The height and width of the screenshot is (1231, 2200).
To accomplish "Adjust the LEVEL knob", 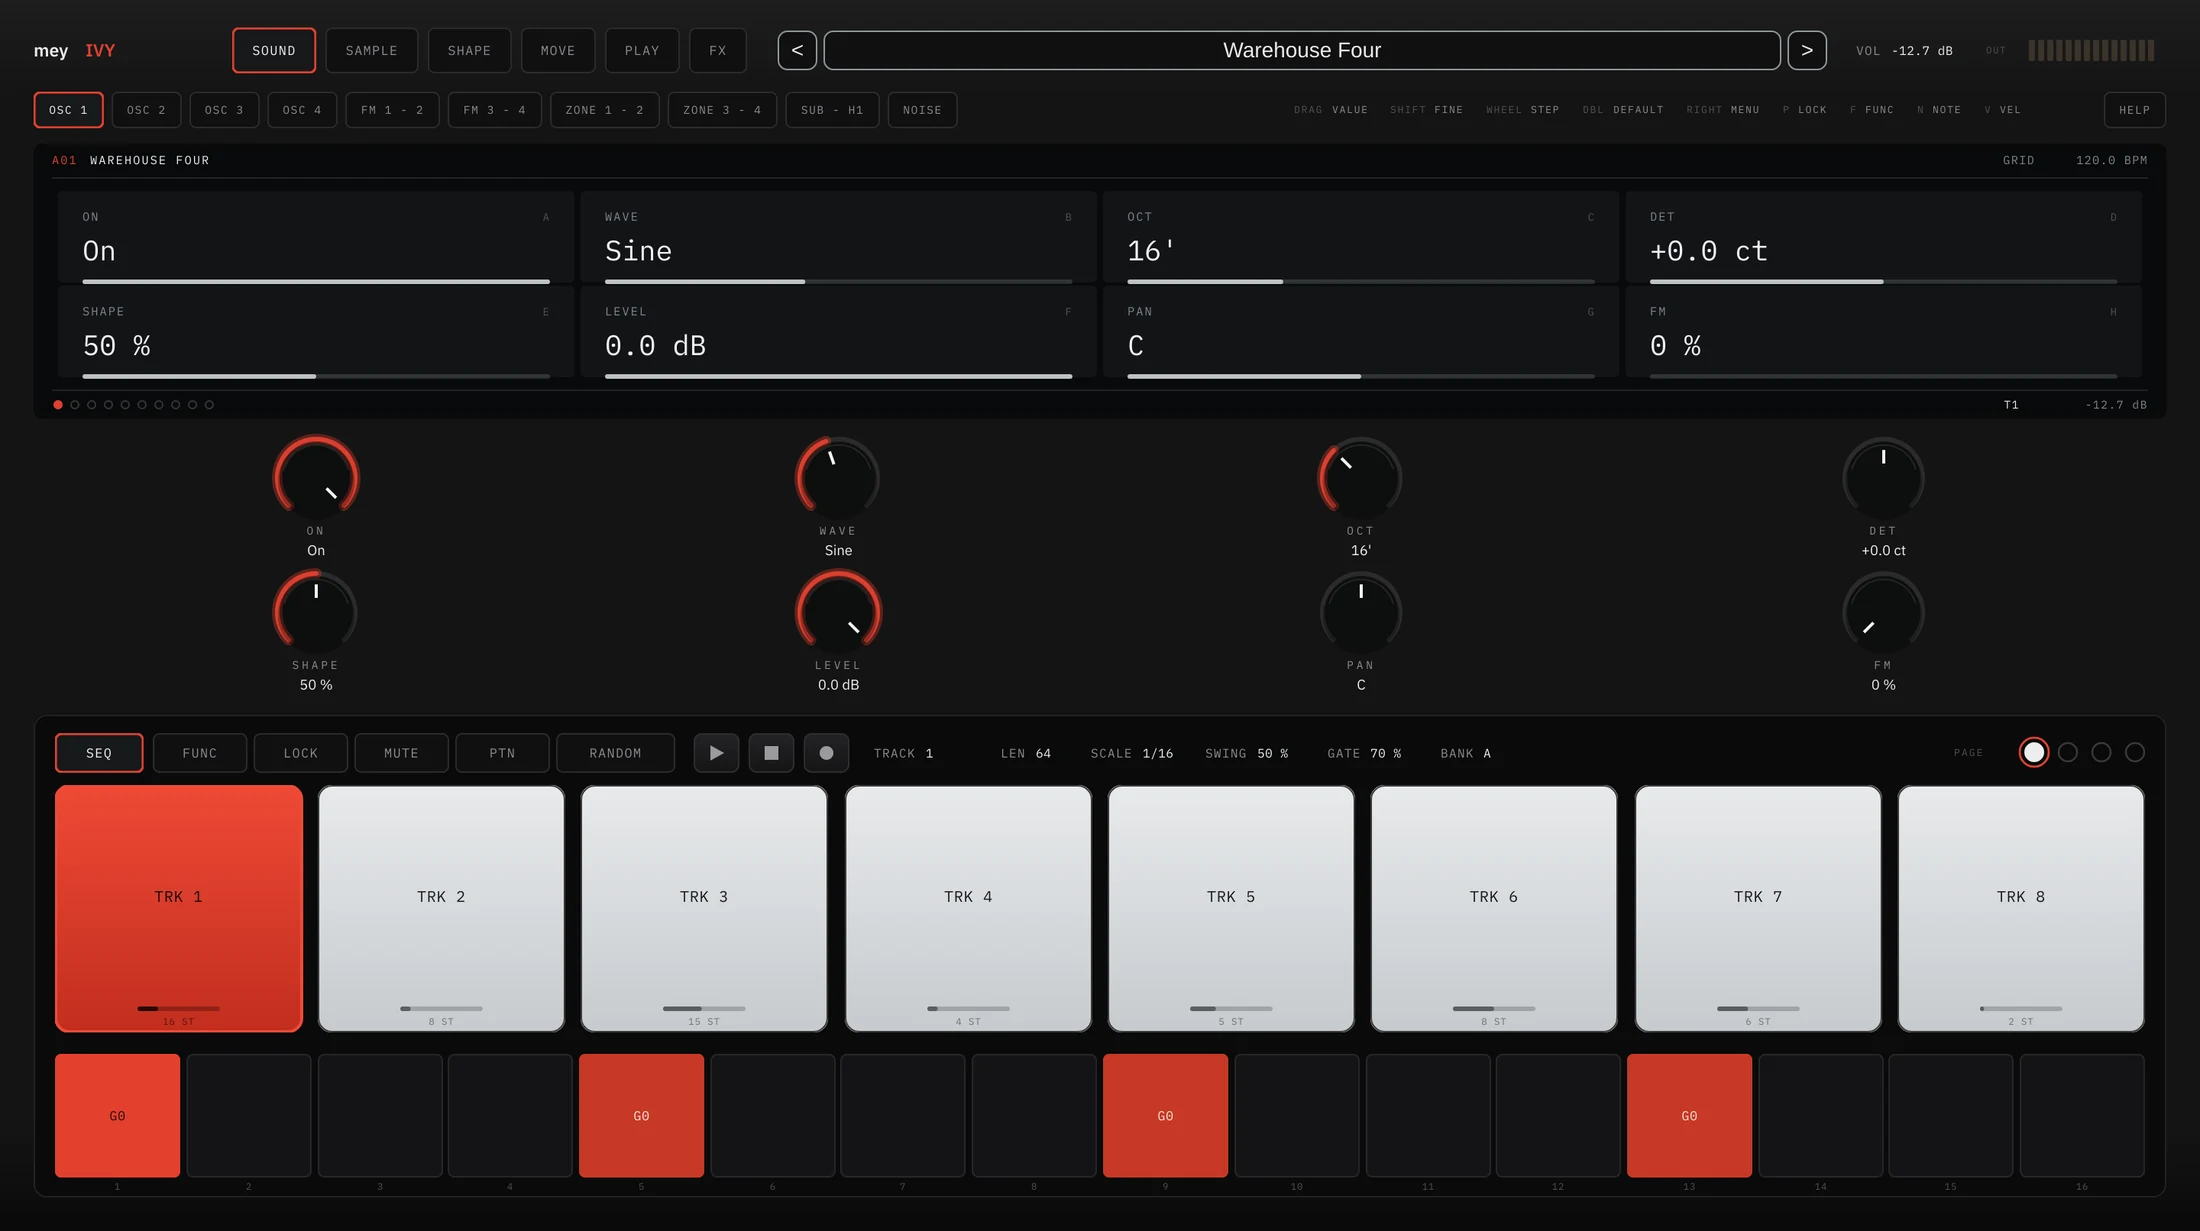I will click(x=838, y=612).
